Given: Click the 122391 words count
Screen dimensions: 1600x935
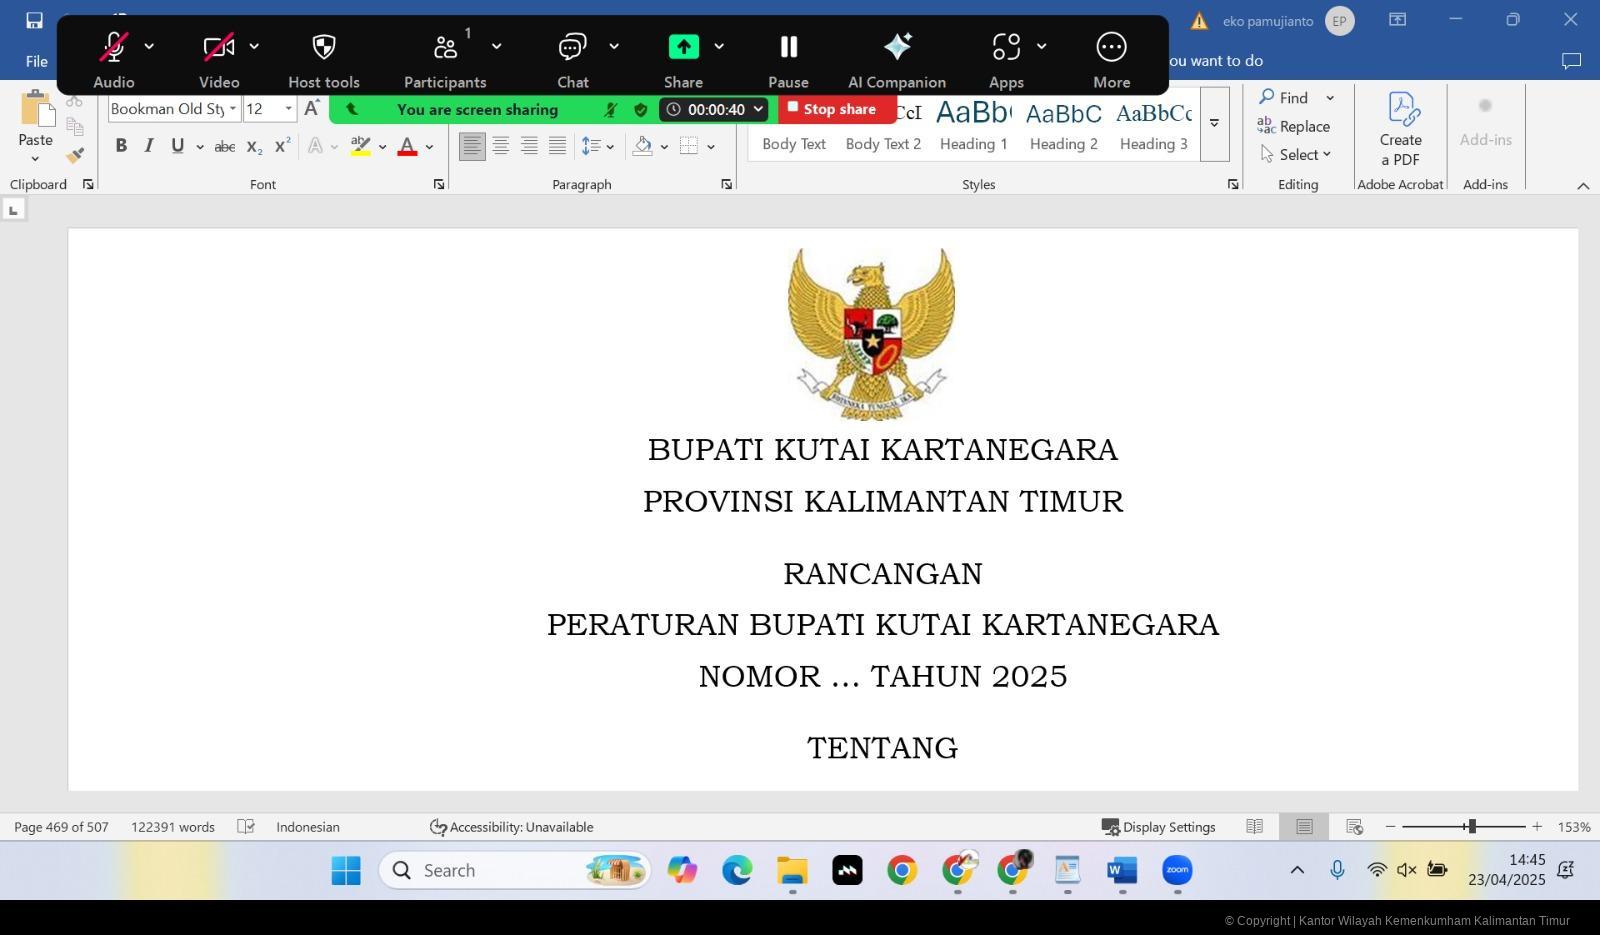Looking at the screenshot, I should click(x=173, y=827).
